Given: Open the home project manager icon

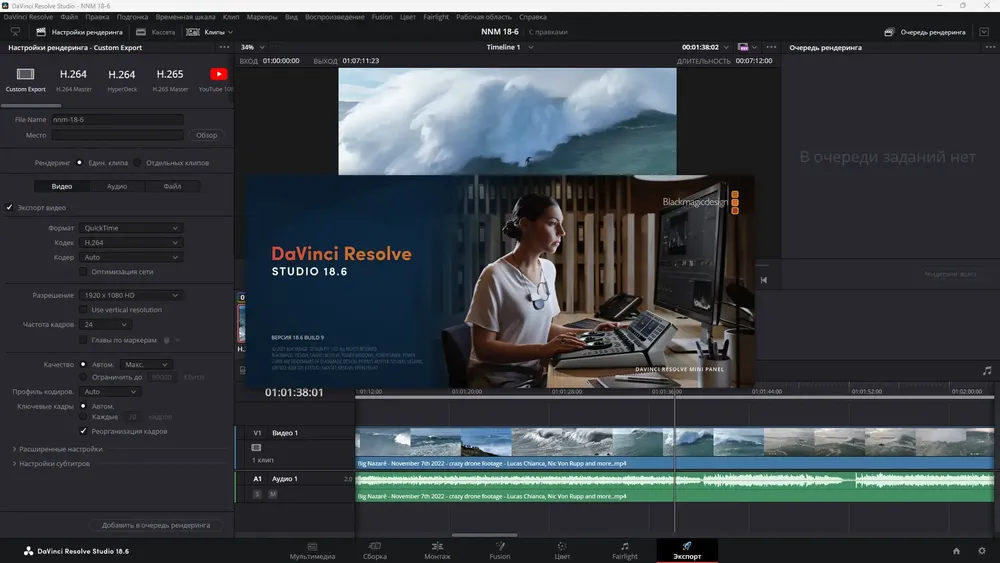Looking at the screenshot, I should (956, 551).
